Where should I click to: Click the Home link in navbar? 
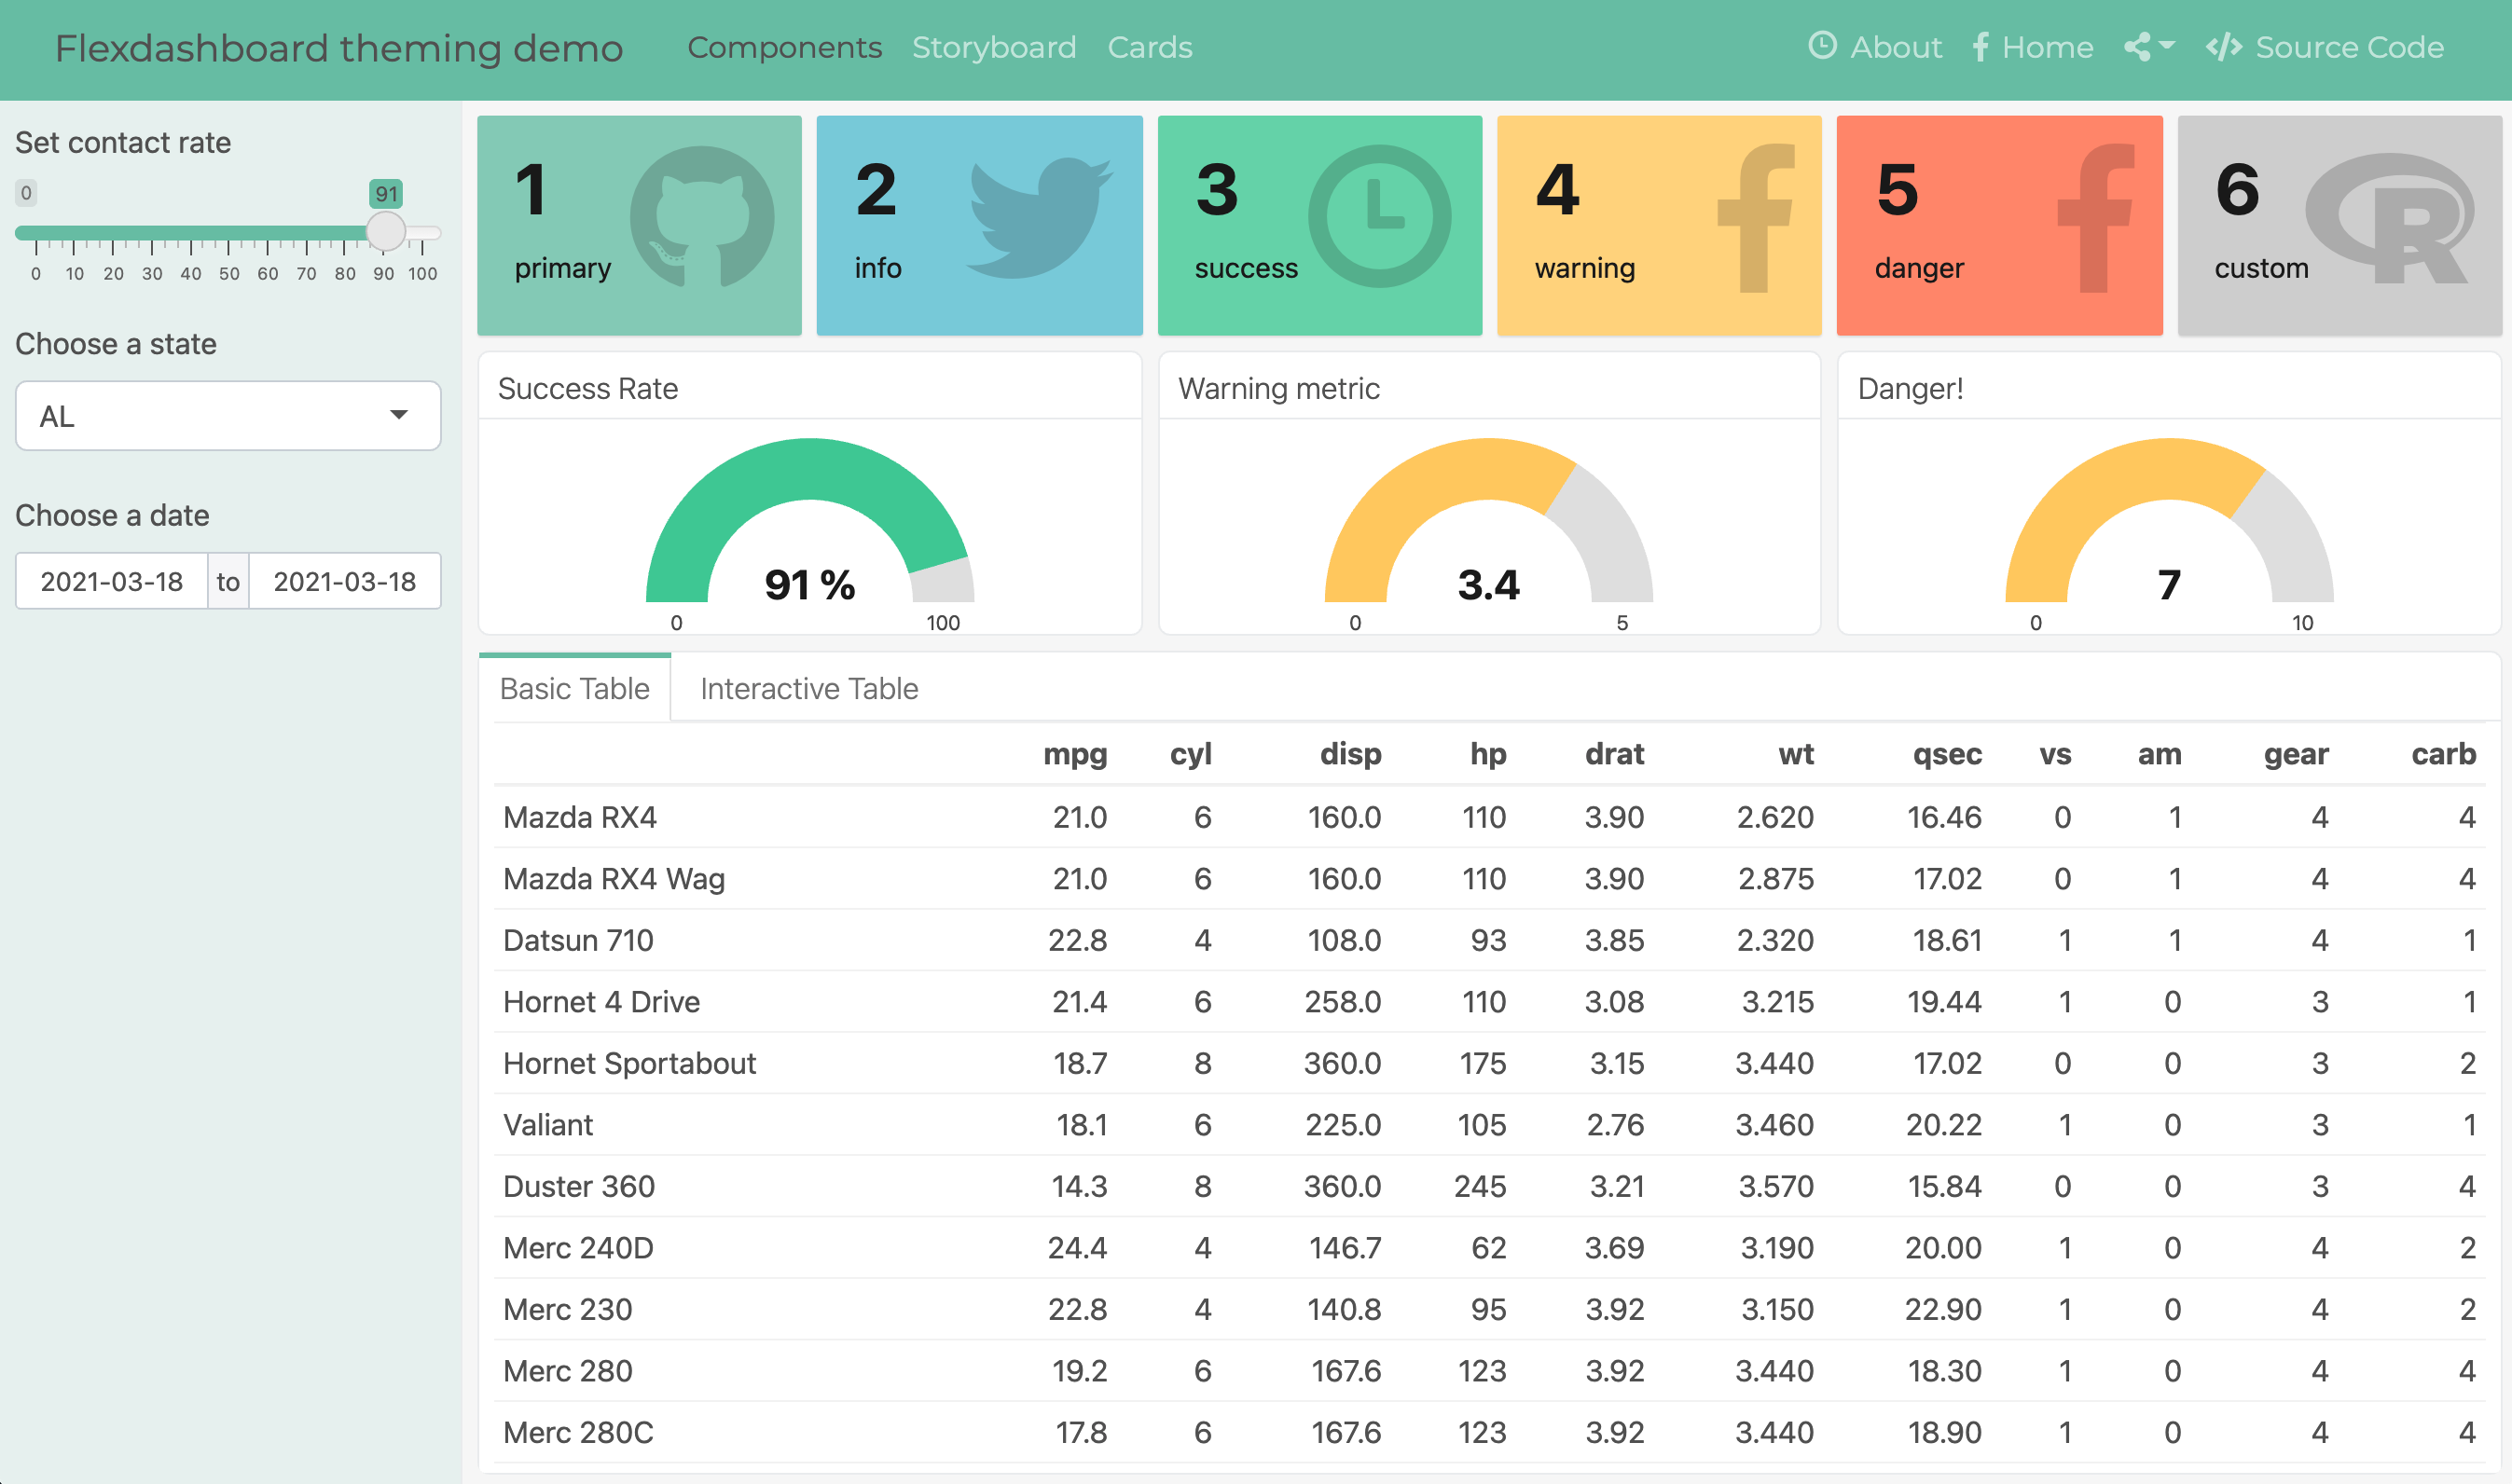[2032, 47]
